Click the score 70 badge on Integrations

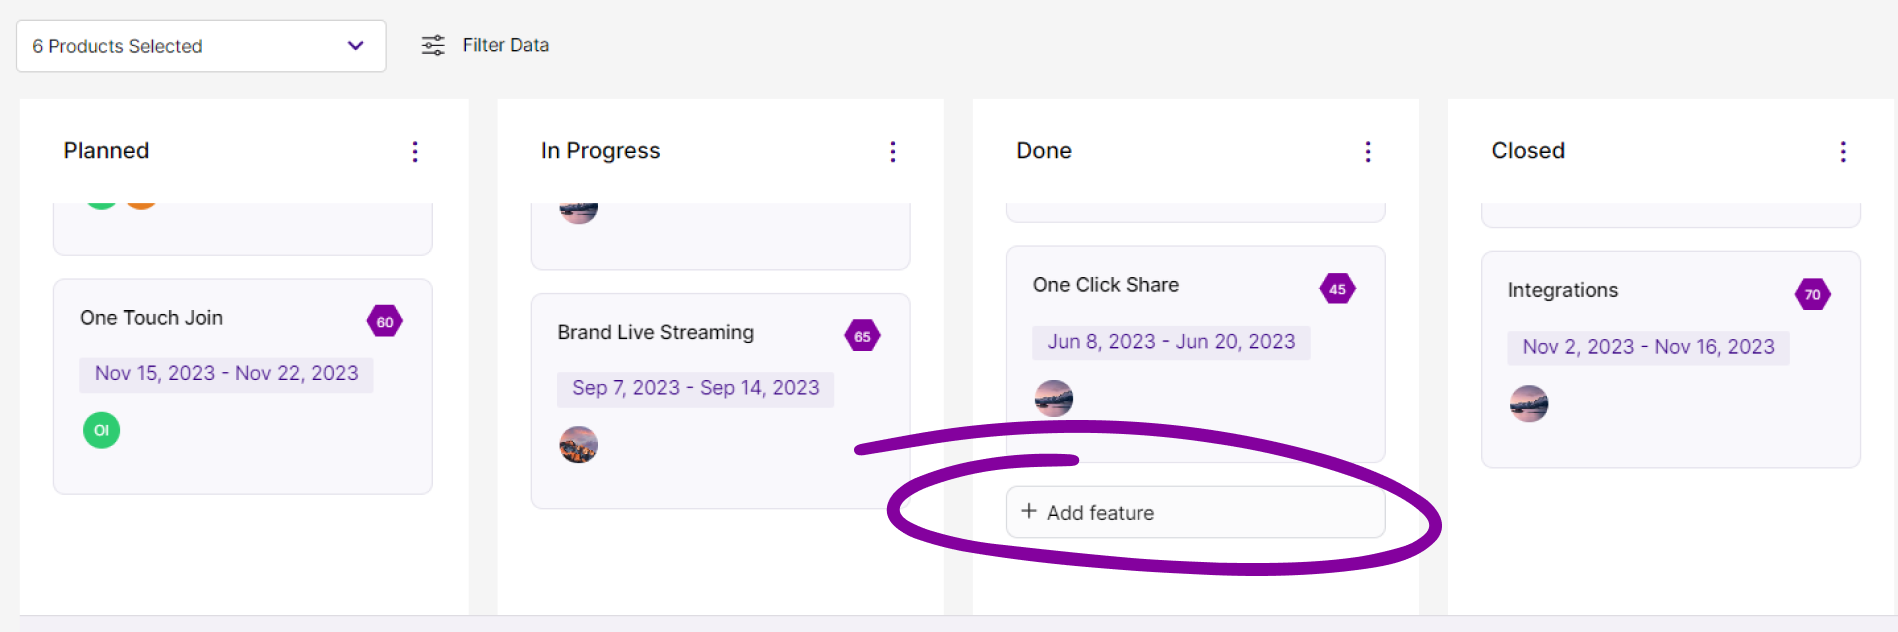pyautogui.click(x=1812, y=294)
